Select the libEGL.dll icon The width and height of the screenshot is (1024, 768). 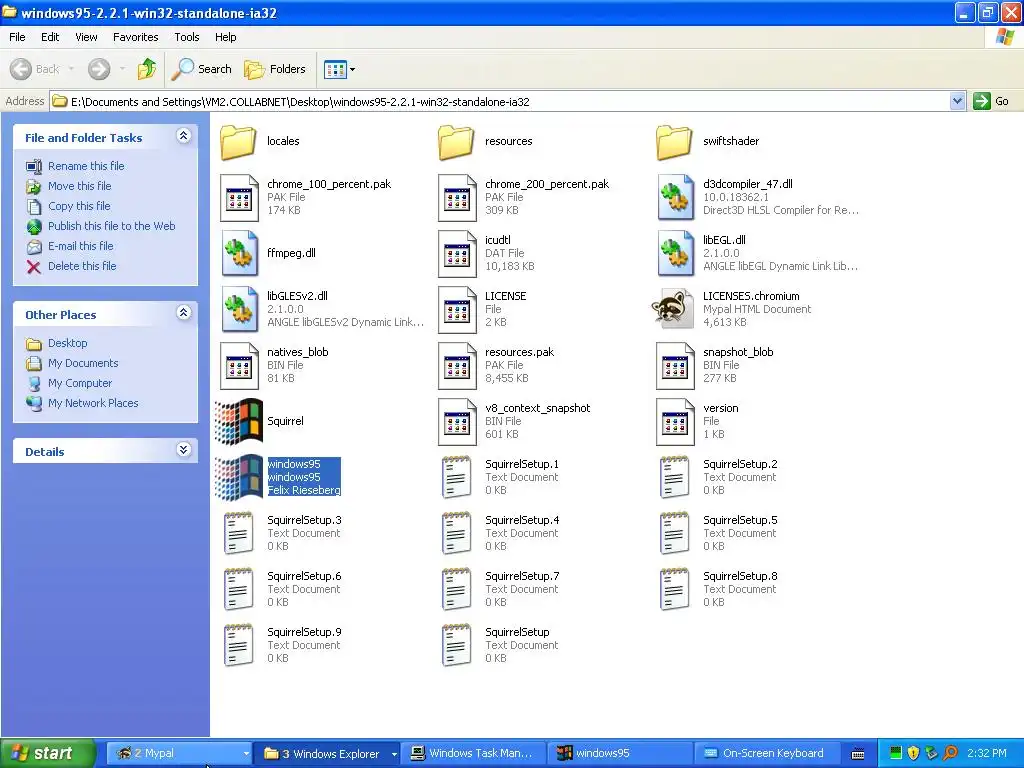(675, 253)
